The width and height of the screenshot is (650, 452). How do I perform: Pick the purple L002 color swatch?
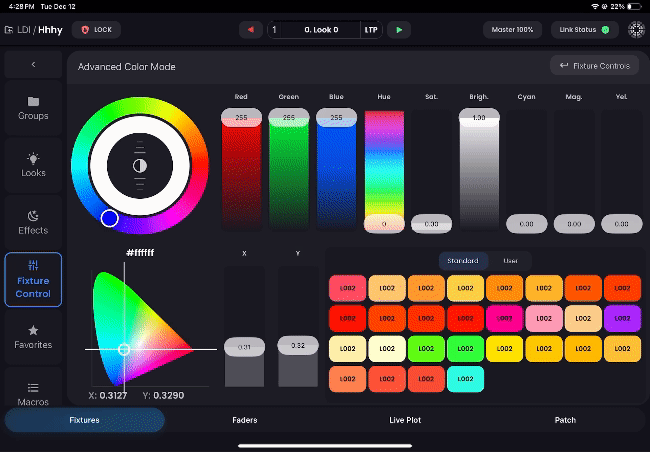pos(622,319)
